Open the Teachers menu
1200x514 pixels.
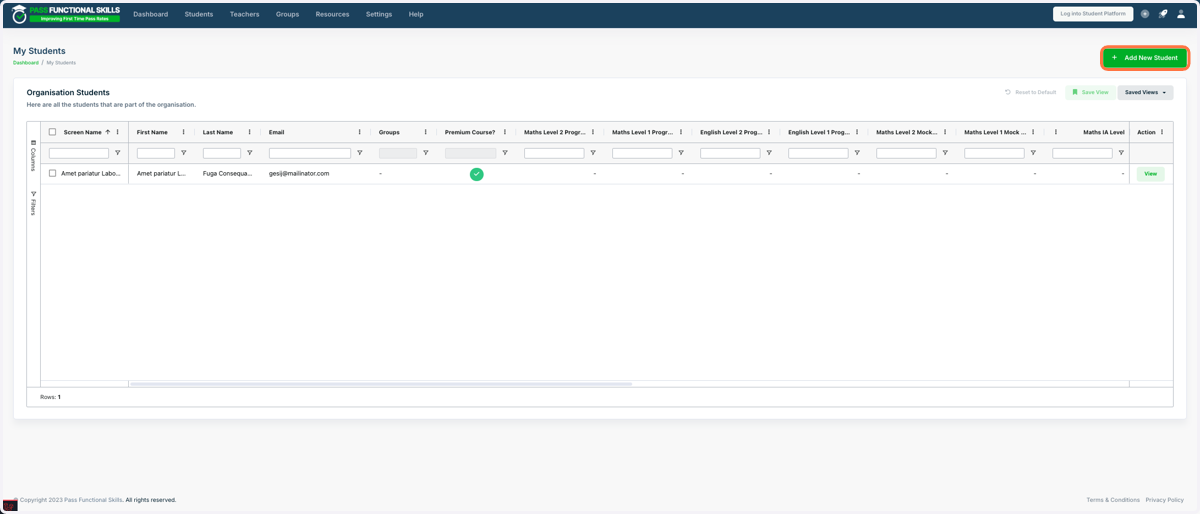(244, 14)
